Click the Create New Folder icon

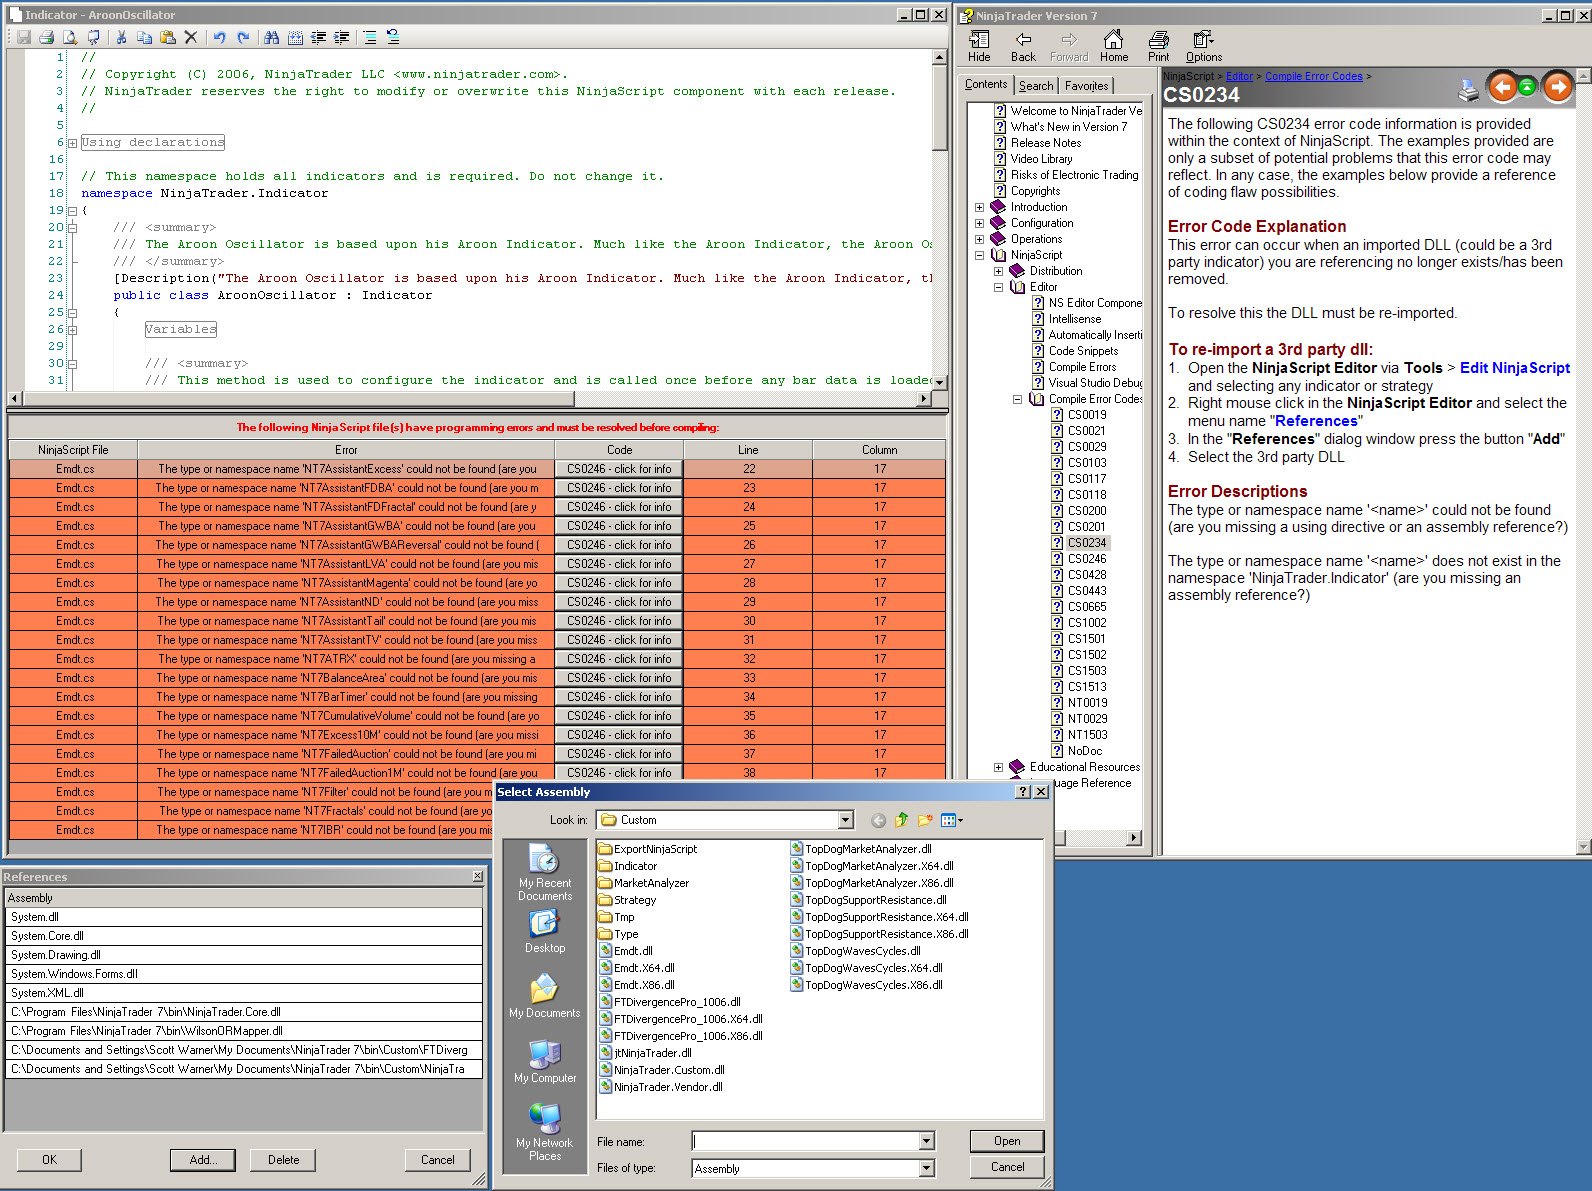pyautogui.click(x=925, y=820)
